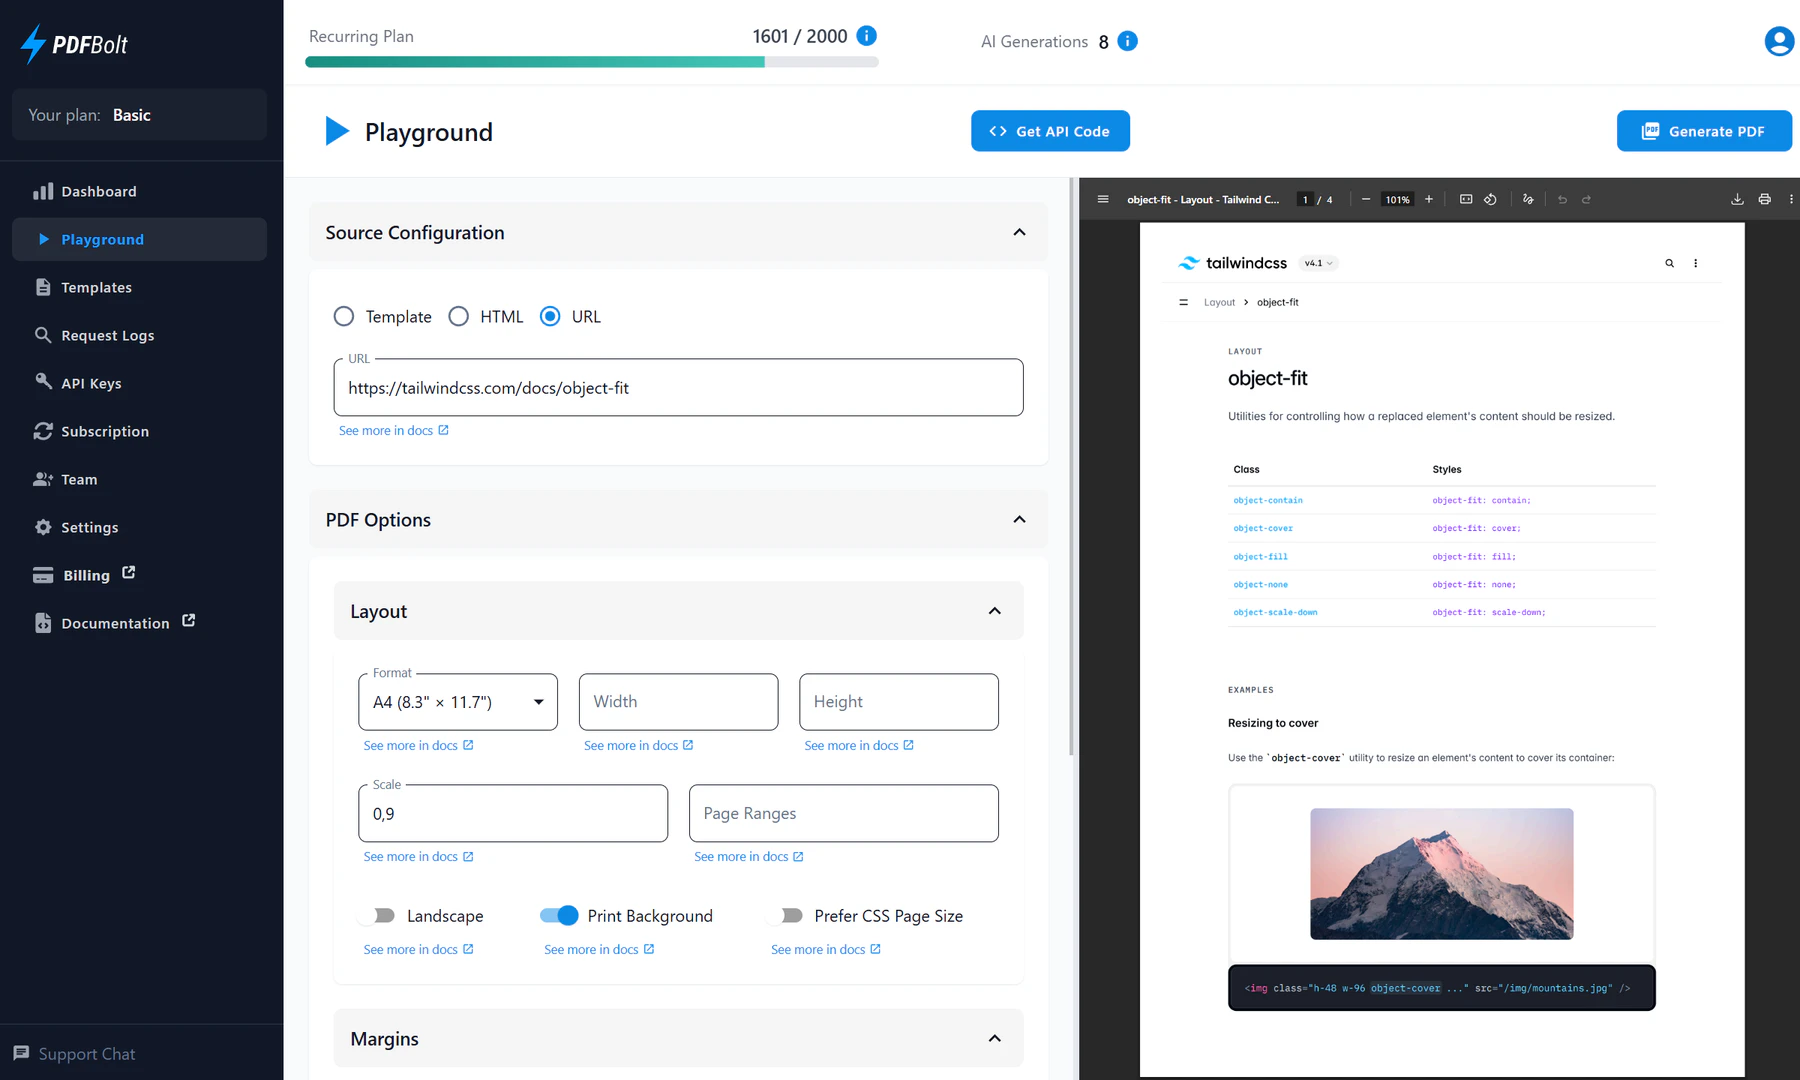Enable the Landscape toggle
Image resolution: width=1800 pixels, height=1080 pixels.
(379, 915)
